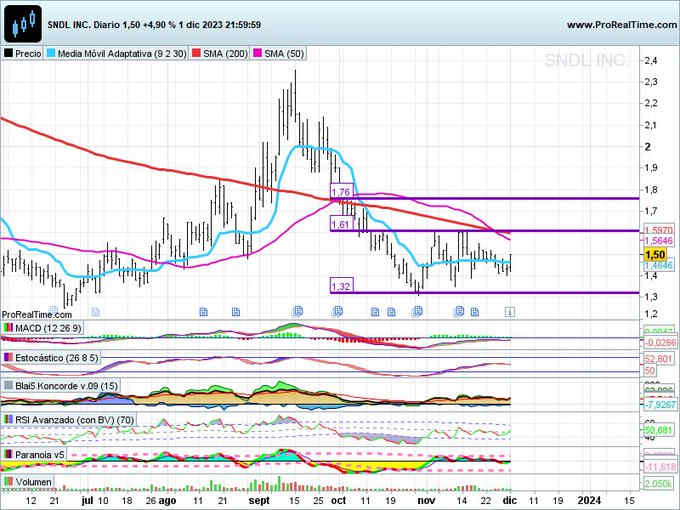Screen dimensions: 680x510
Task: Click the document icon above 'ago 11'
Action: click(x=203, y=312)
